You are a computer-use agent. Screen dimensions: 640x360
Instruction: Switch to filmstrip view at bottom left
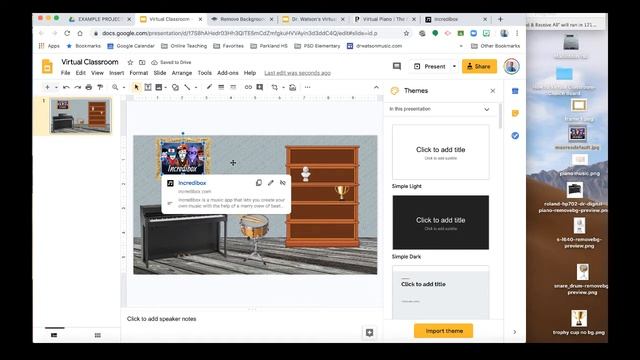click(54, 335)
